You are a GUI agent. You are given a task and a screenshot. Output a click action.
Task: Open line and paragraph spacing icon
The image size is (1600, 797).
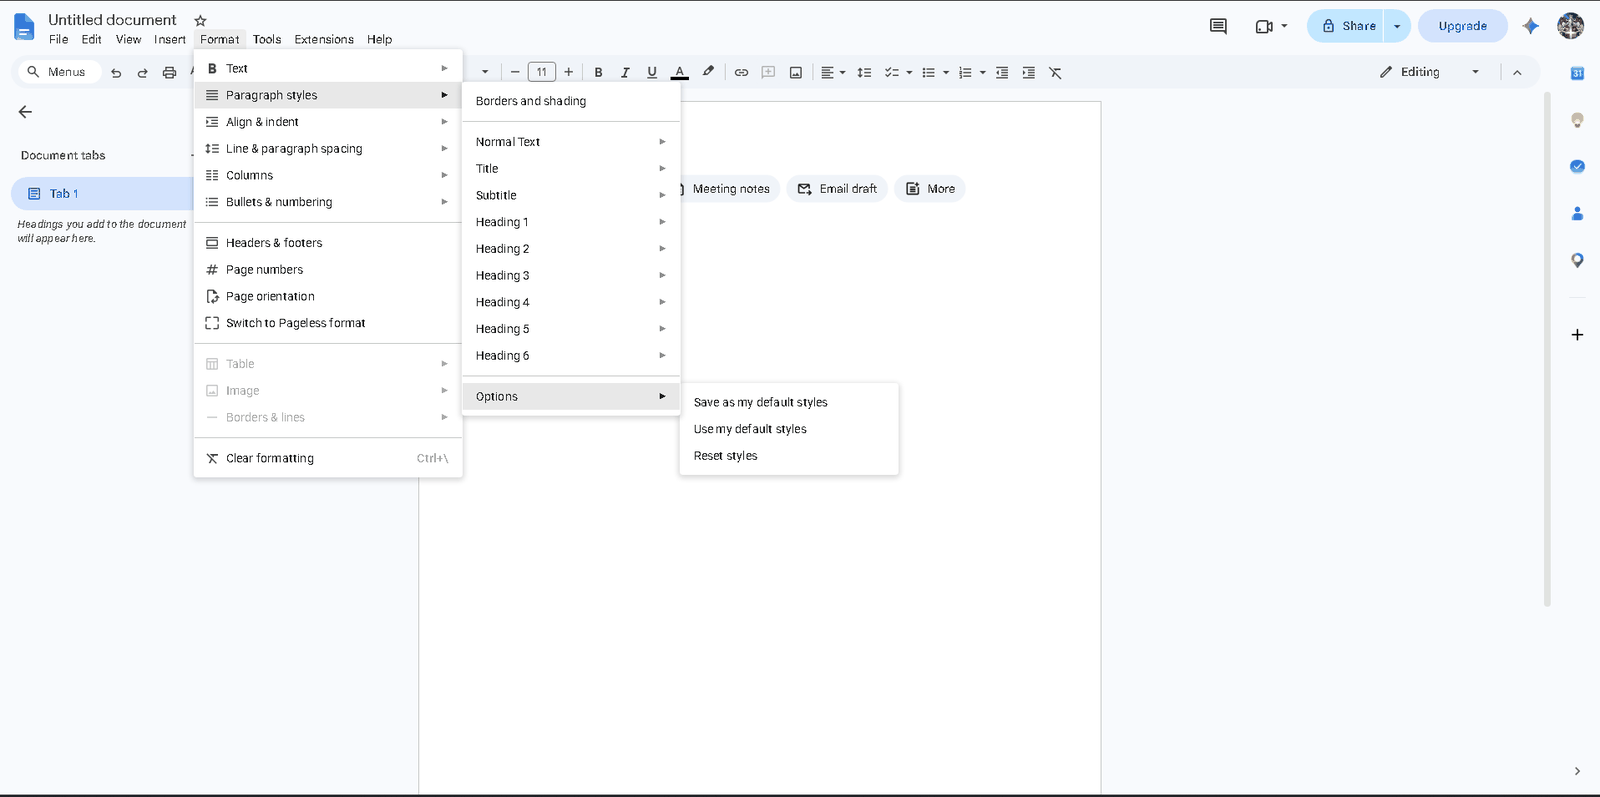[864, 72]
